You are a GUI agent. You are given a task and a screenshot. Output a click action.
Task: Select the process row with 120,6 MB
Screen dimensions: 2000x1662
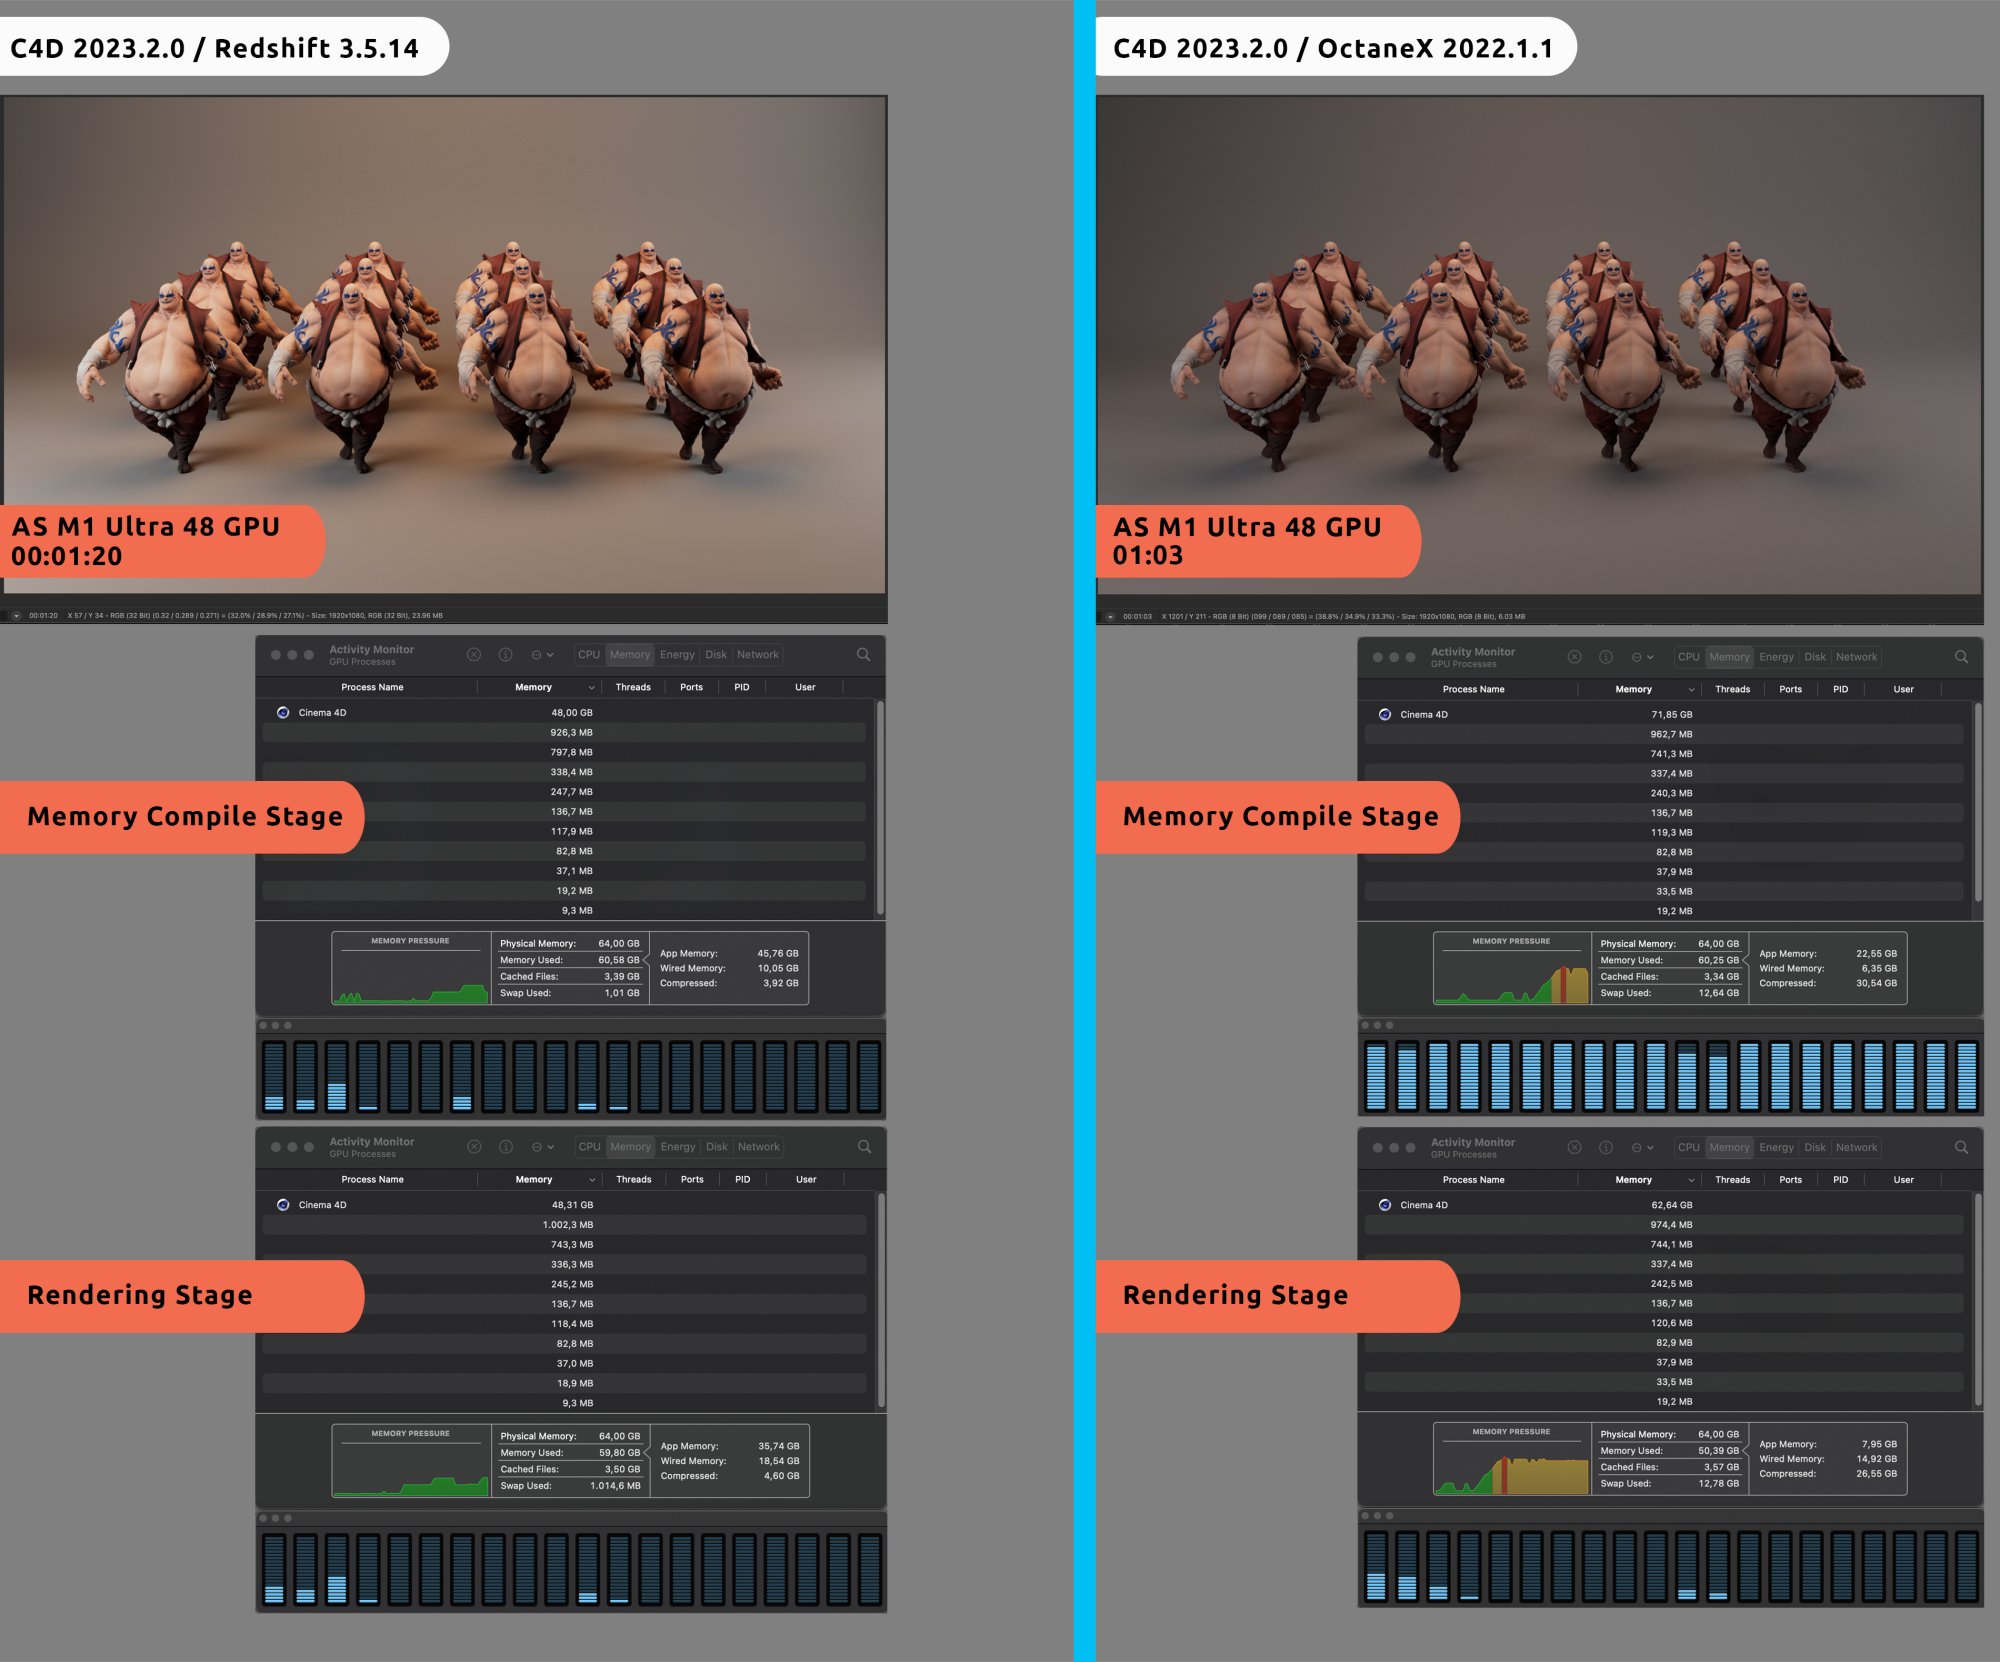point(1664,1323)
